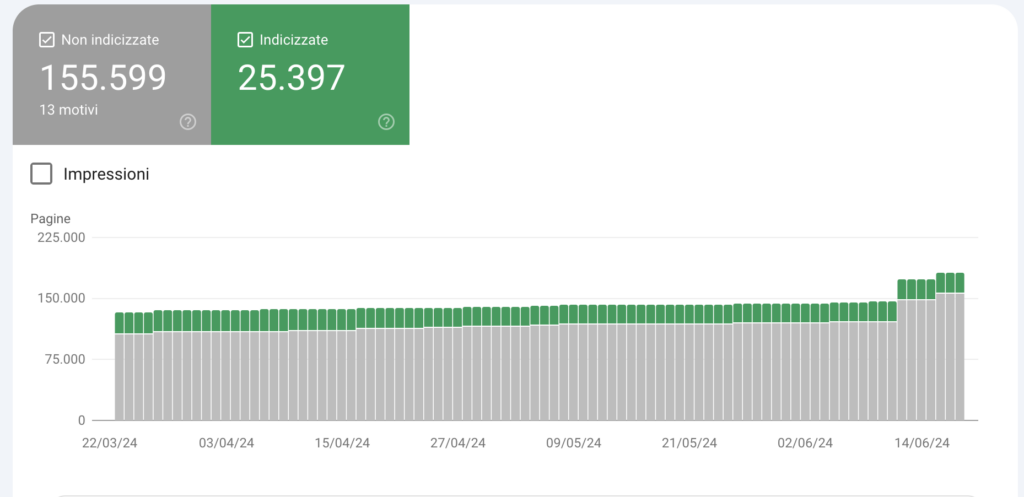
Task: Click the 02/06/24 date label
Action: coord(806,443)
